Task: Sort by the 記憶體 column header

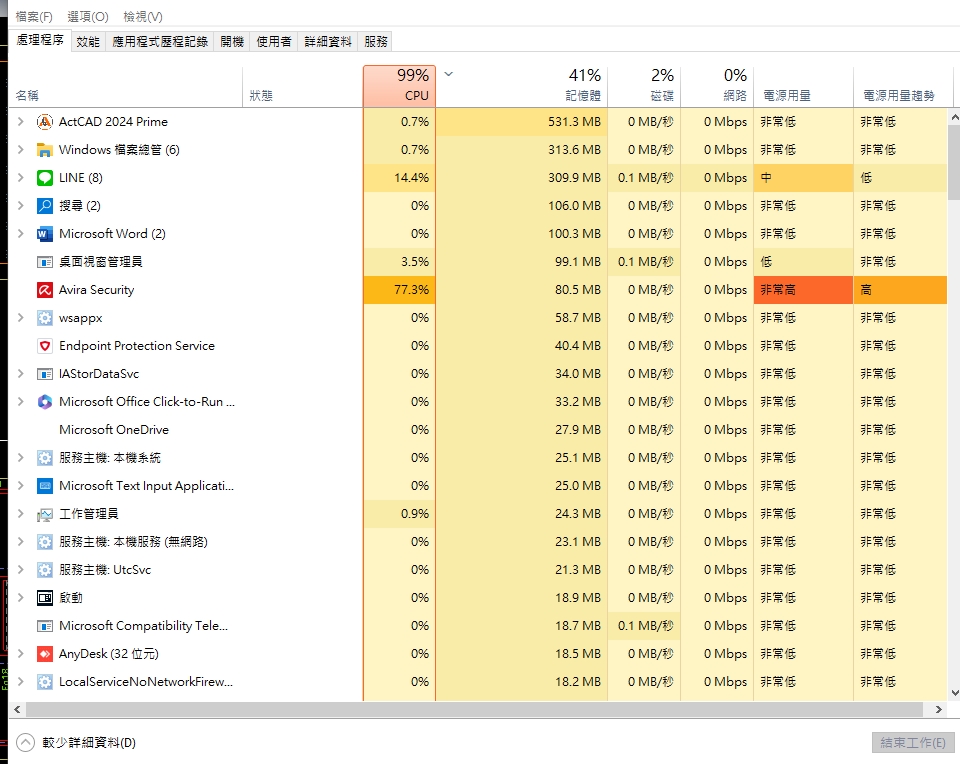Action: click(522, 86)
